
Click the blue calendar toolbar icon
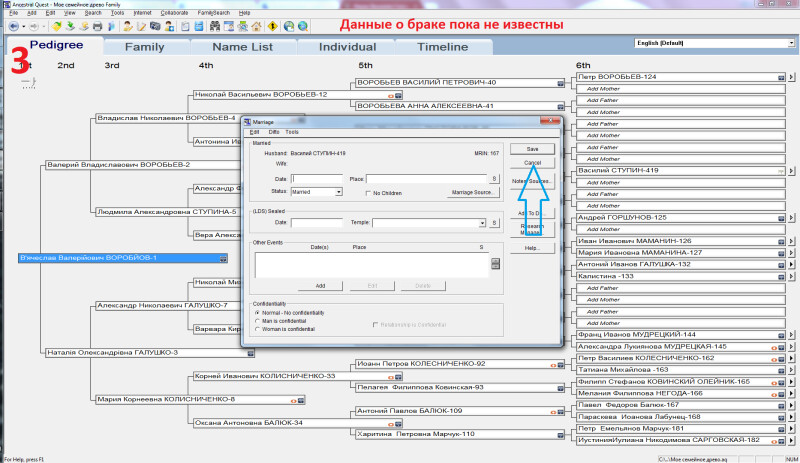199,26
